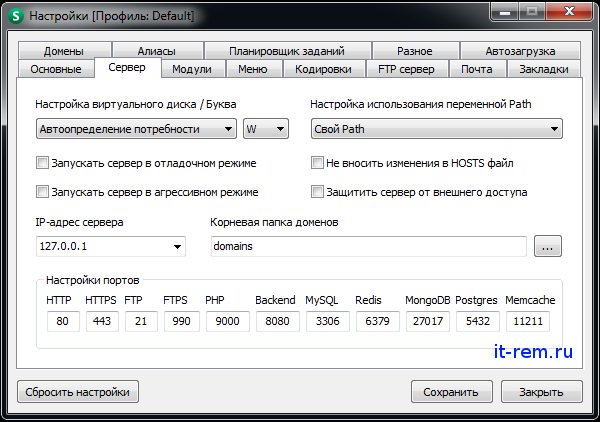Screen dimensions: 600x422
Task: Open the Меню tab
Action: [253, 69]
